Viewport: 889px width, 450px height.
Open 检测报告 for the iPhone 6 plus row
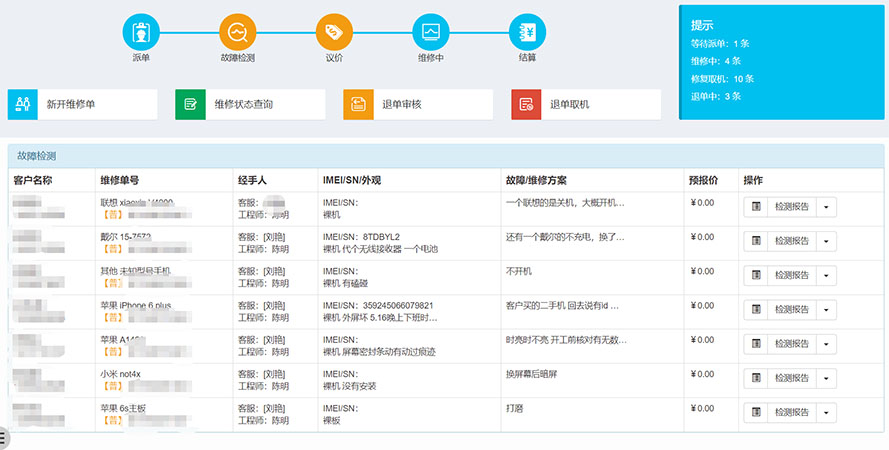pos(792,309)
